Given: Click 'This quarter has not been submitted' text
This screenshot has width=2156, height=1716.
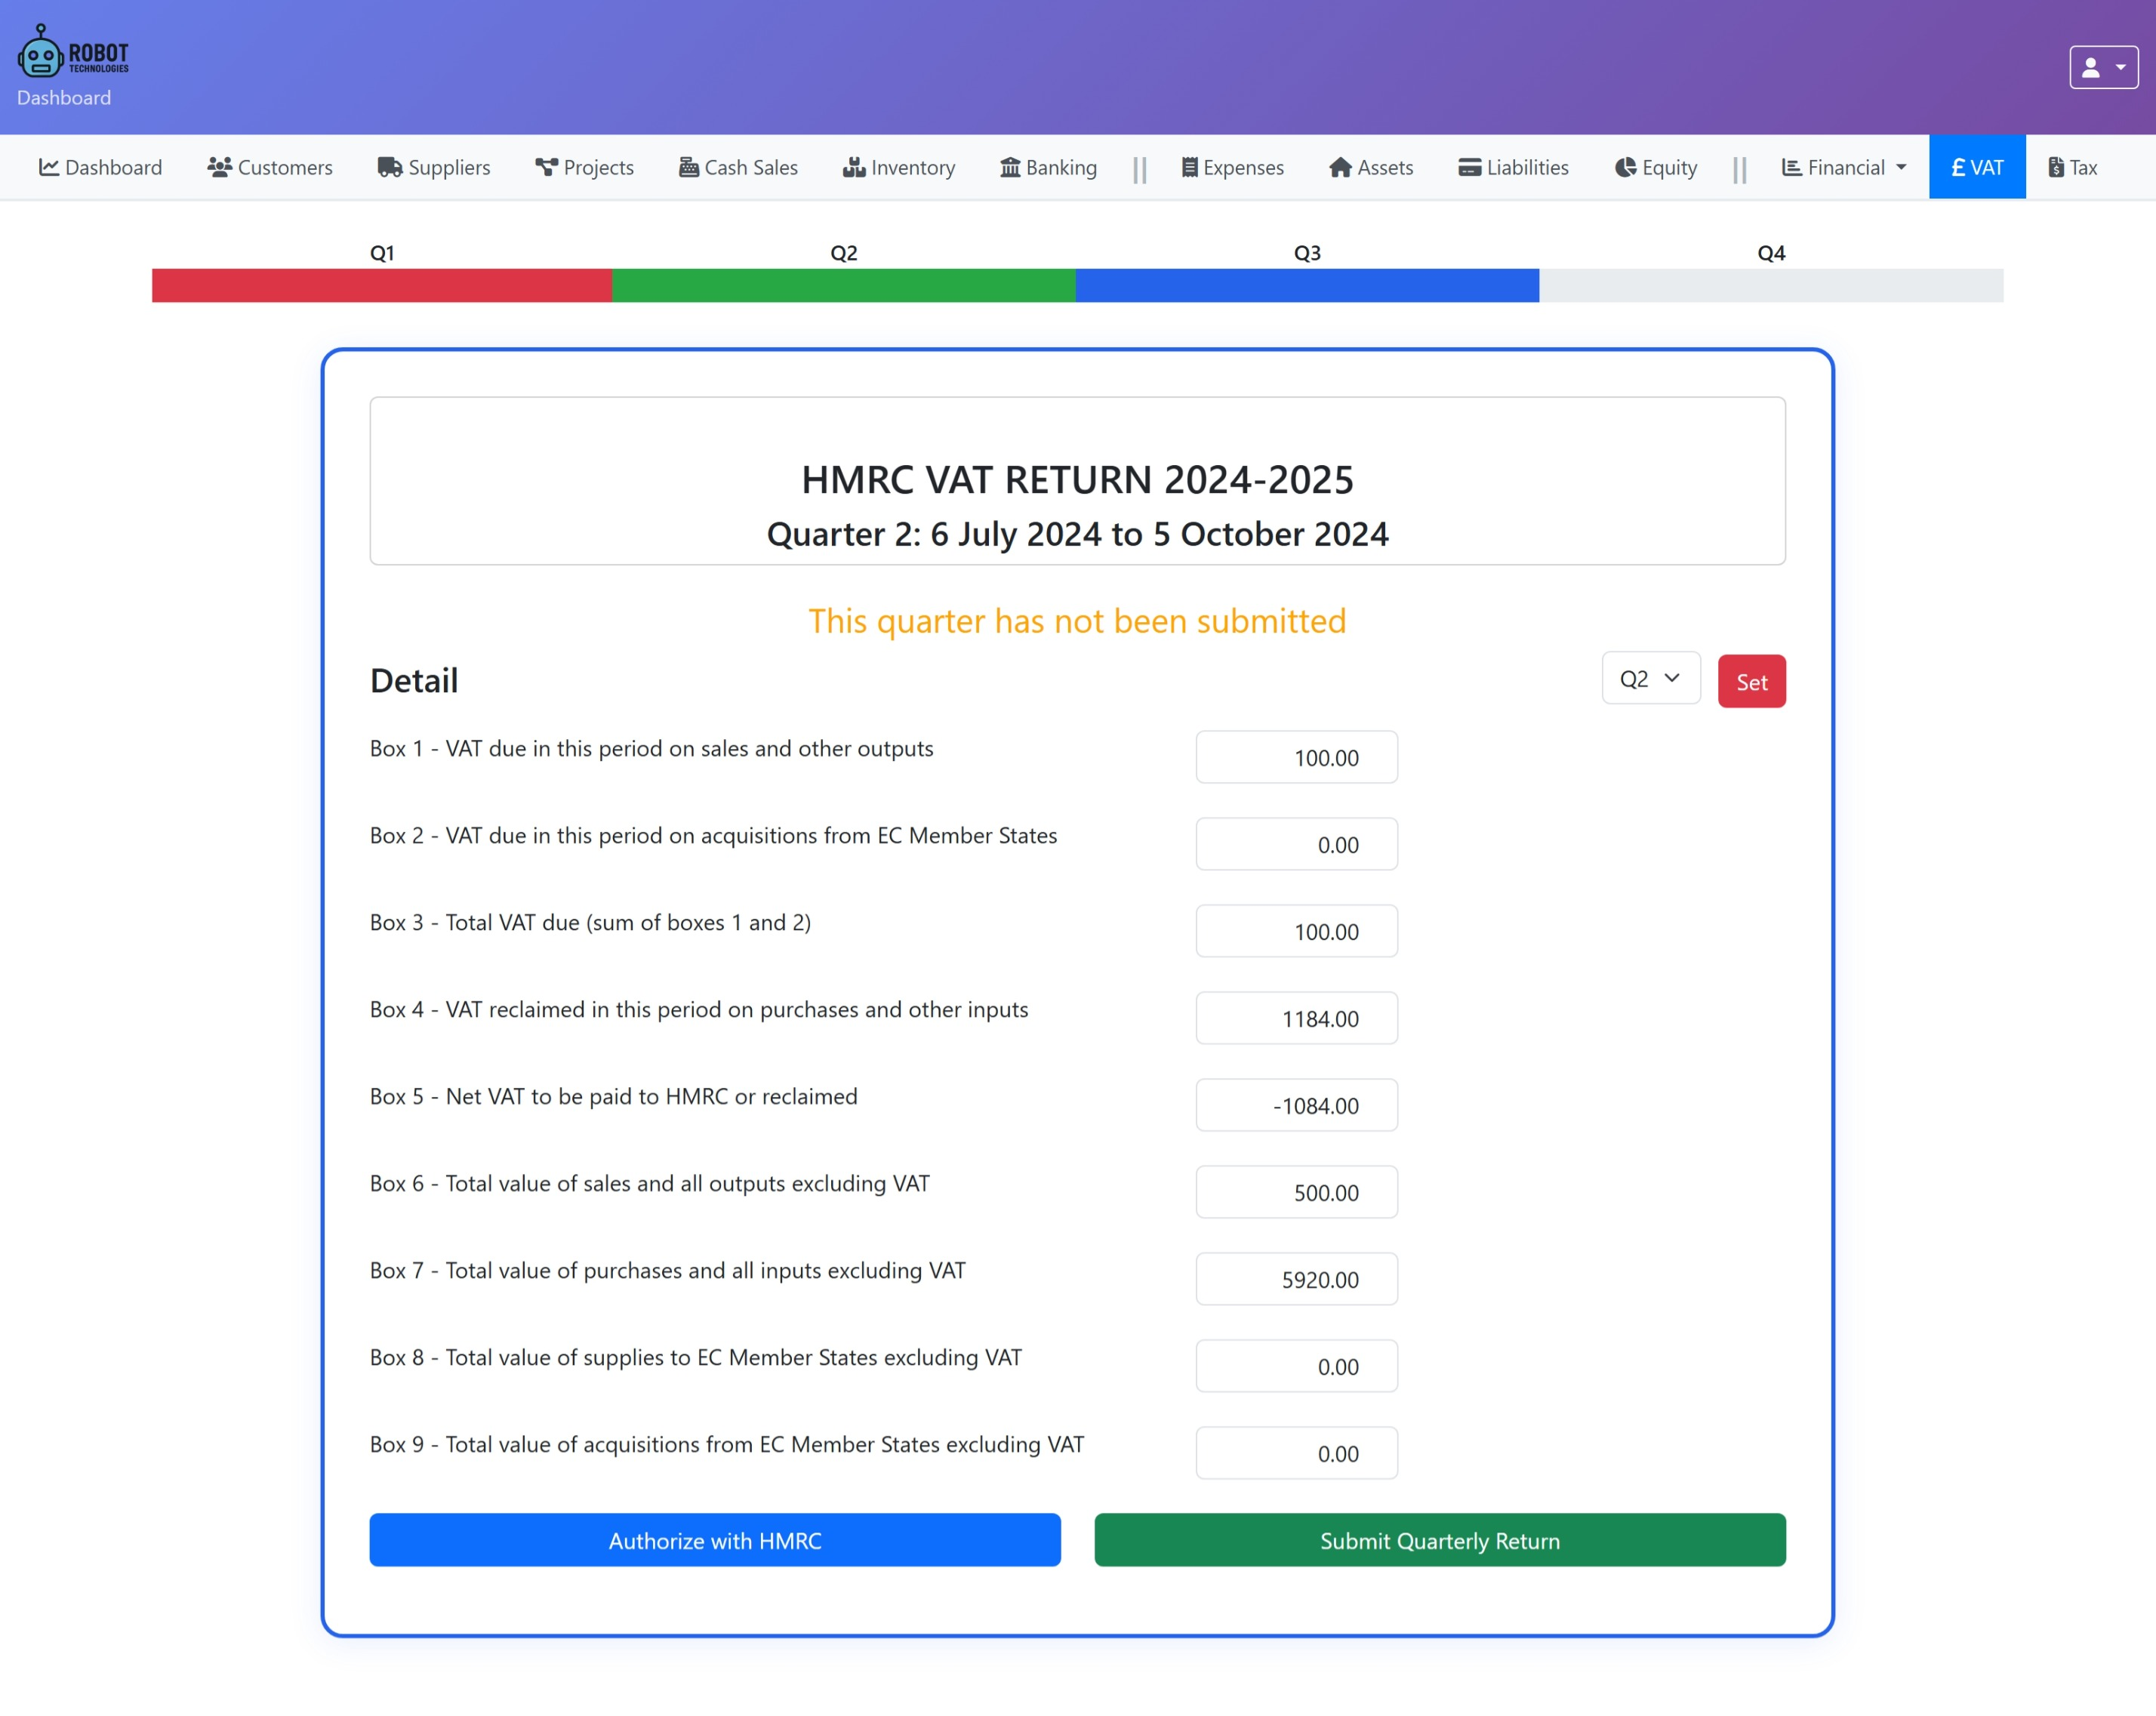Looking at the screenshot, I should (1077, 621).
